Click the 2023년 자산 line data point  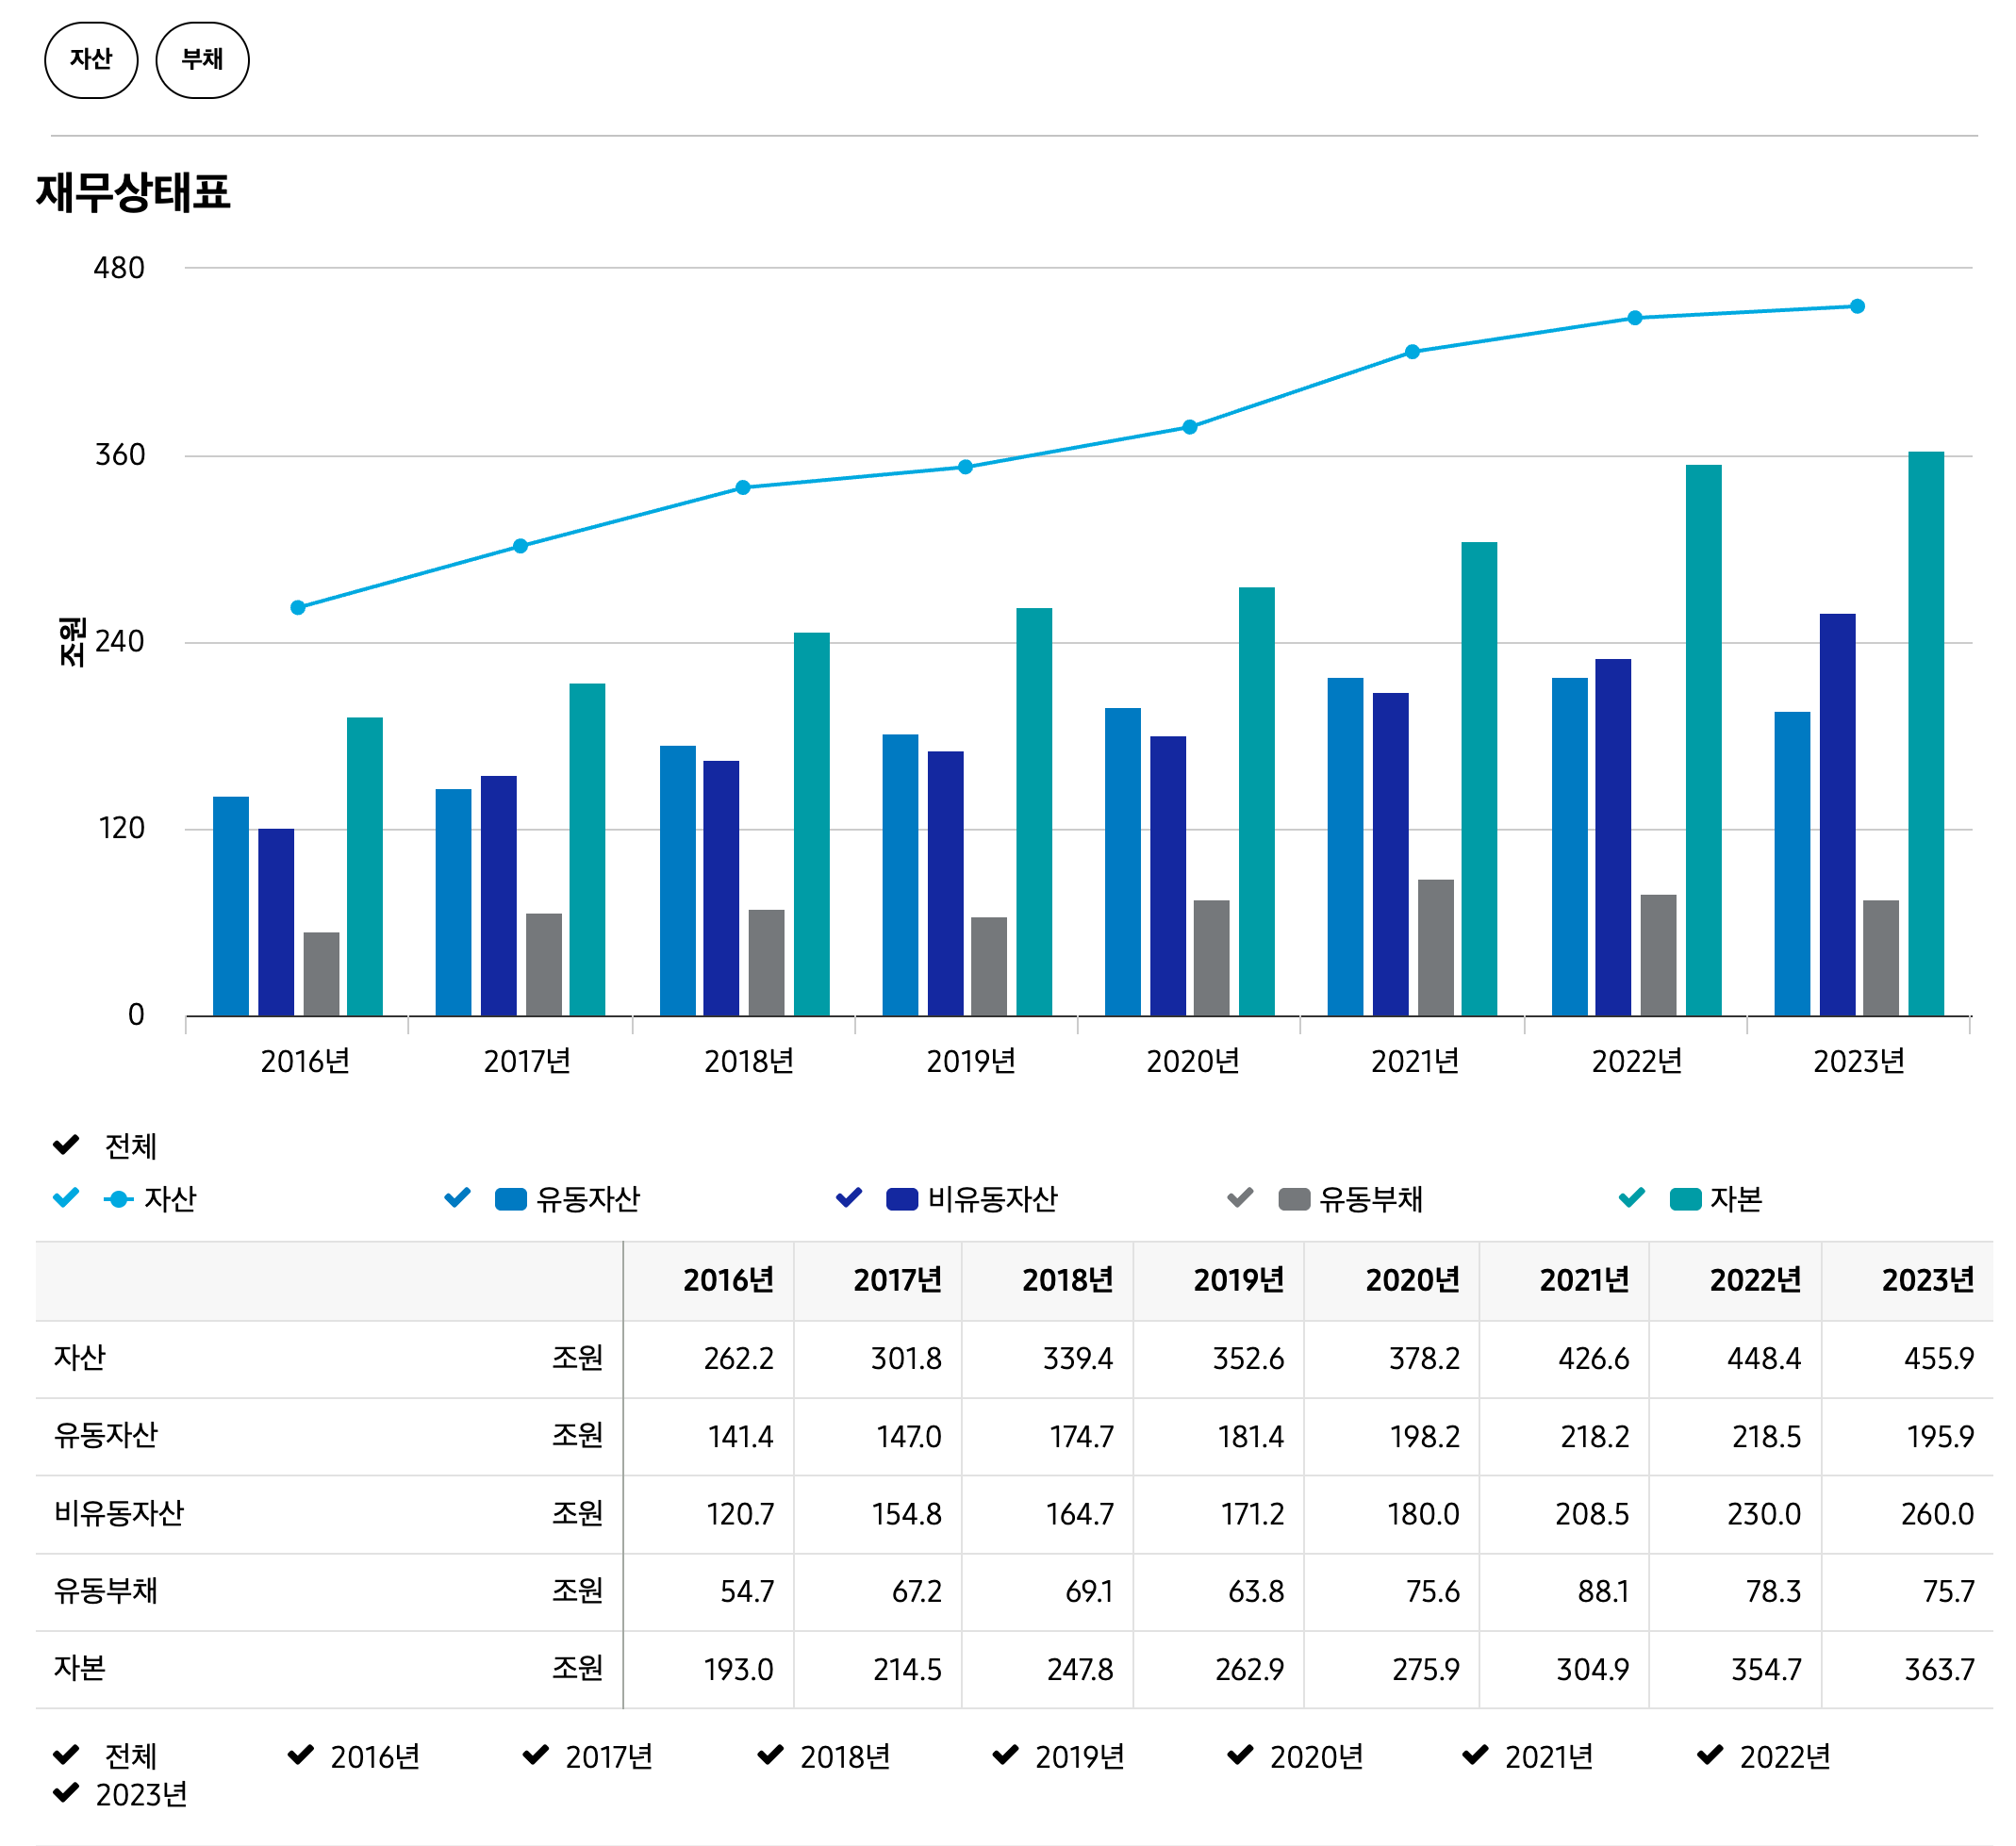click(1857, 306)
